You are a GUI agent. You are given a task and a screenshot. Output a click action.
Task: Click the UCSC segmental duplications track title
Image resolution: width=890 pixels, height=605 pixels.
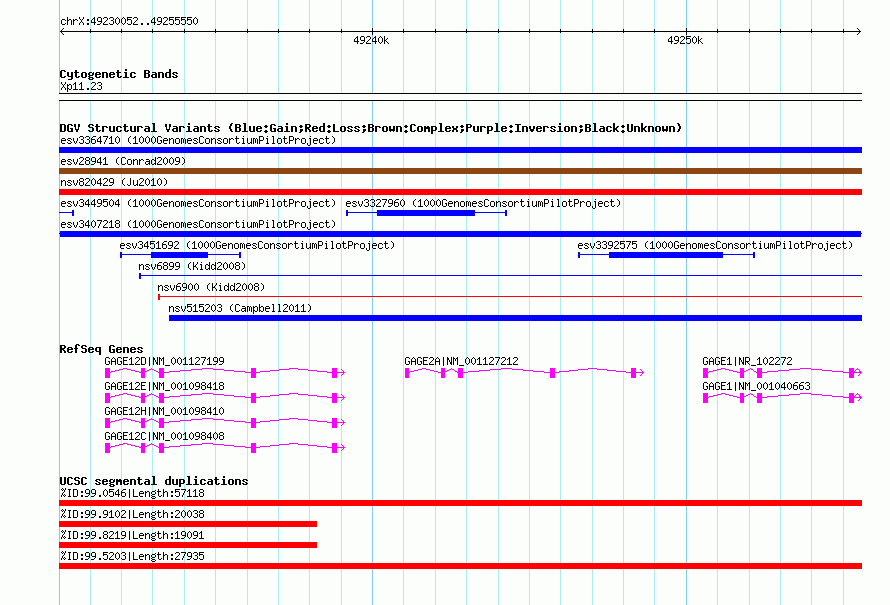154,481
